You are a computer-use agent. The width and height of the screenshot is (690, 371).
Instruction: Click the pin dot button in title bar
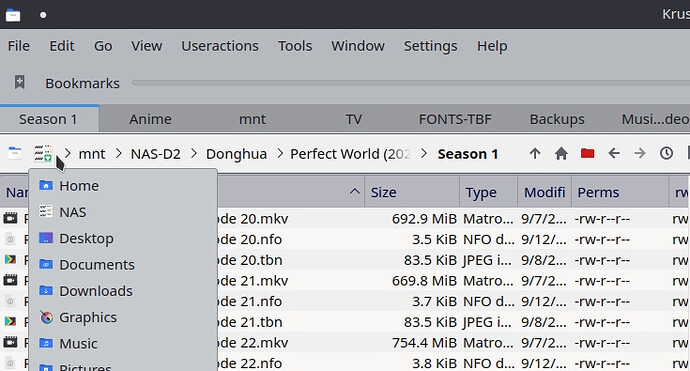pos(43,15)
